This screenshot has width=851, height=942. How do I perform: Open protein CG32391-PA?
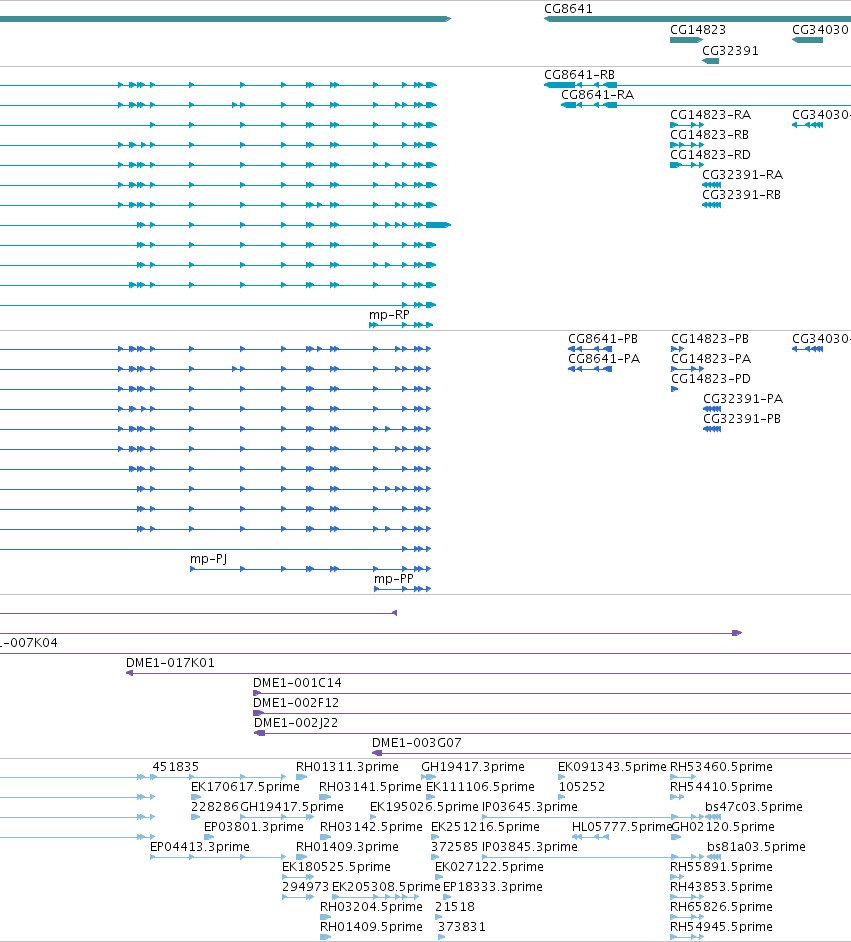click(x=743, y=399)
